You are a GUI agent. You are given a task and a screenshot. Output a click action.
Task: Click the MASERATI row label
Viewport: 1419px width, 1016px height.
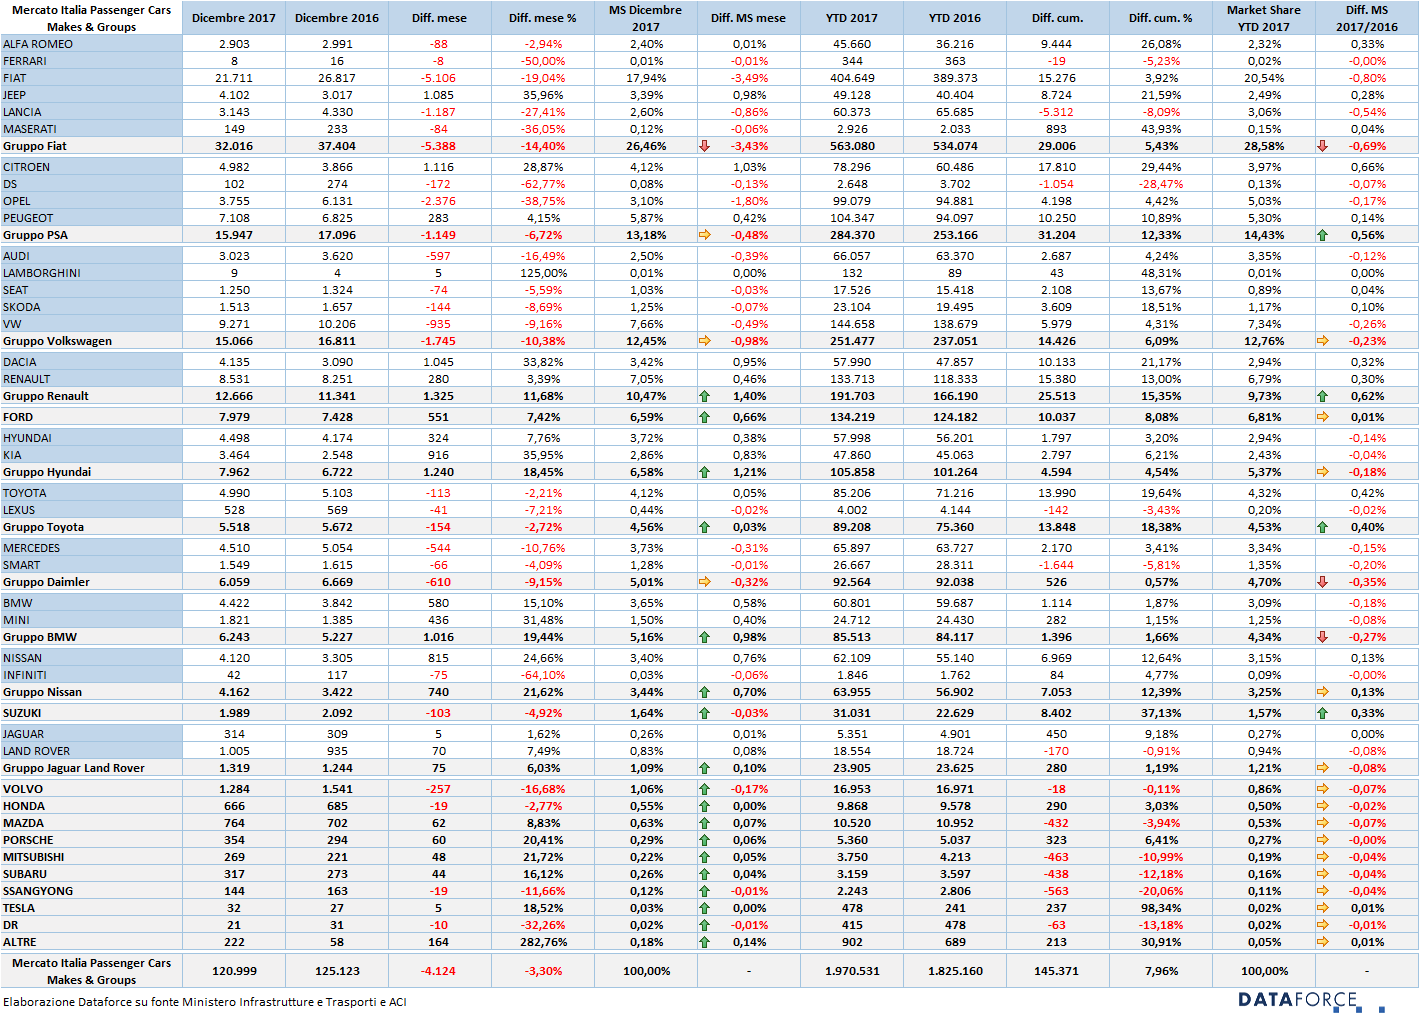30,129
